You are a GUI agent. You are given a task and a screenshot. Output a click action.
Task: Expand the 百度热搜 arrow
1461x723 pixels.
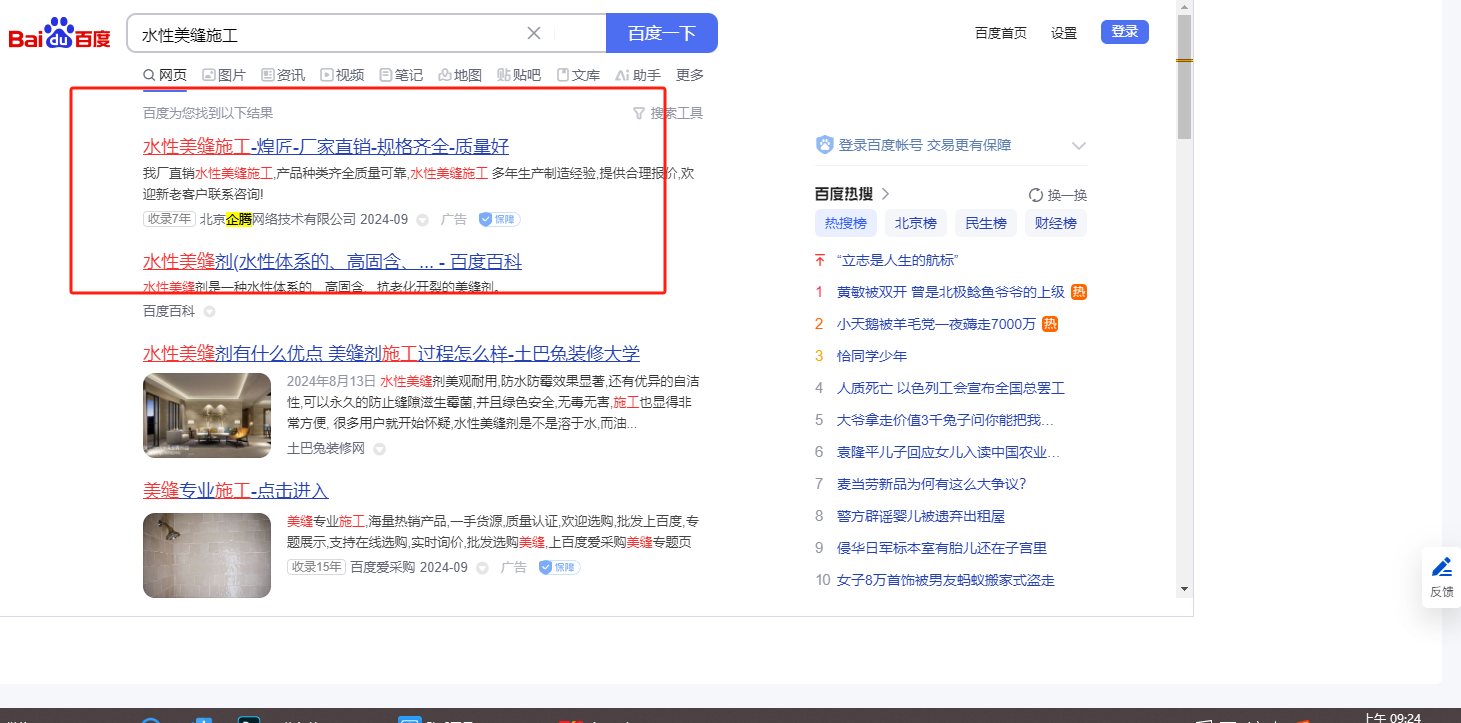(x=885, y=194)
